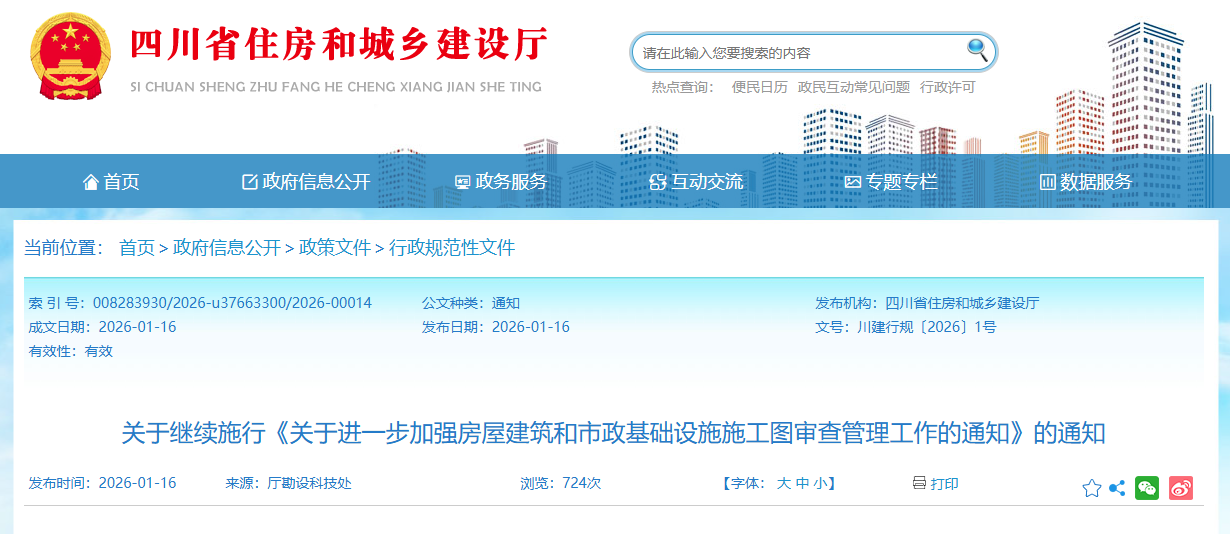Go to 政务服务 navigation menu
This screenshot has height=534, width=1230.
coord(501,182)
